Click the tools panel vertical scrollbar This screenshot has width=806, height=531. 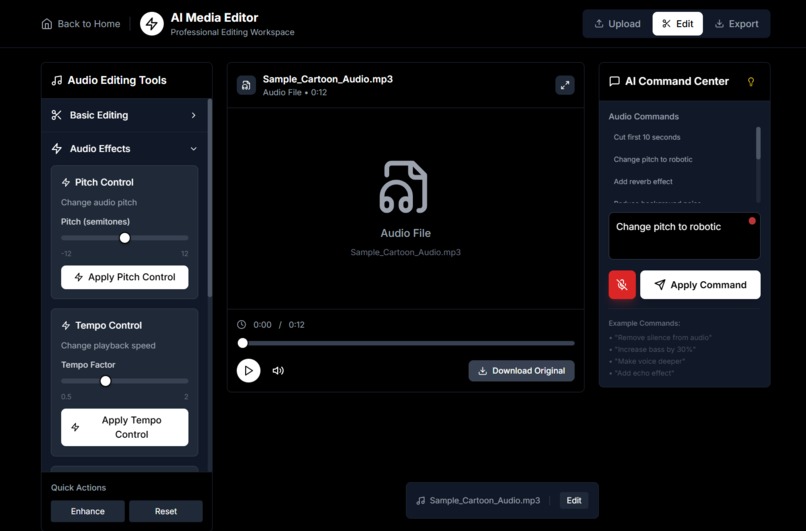click(210, 198)
